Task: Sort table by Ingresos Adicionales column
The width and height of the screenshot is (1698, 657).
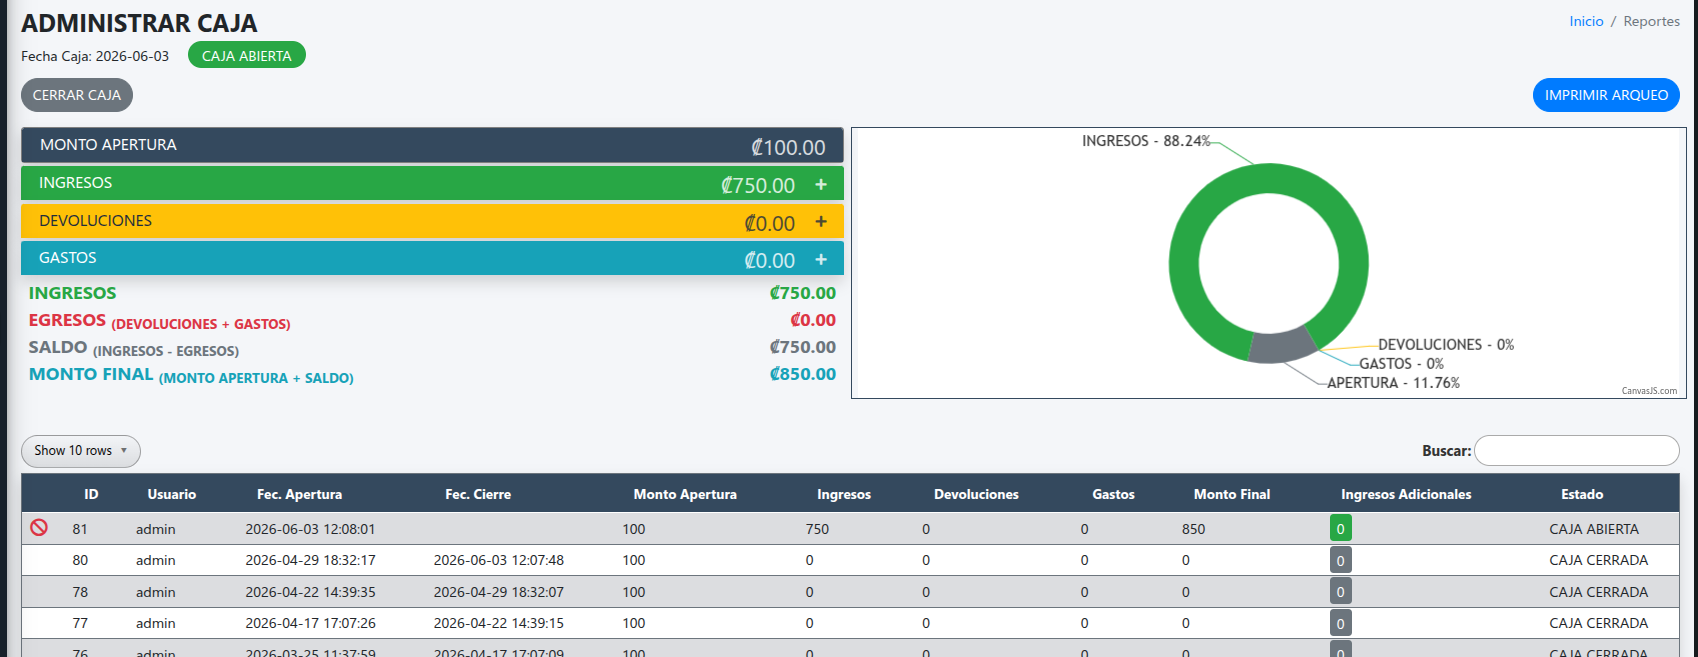Action: [1406, 494]
